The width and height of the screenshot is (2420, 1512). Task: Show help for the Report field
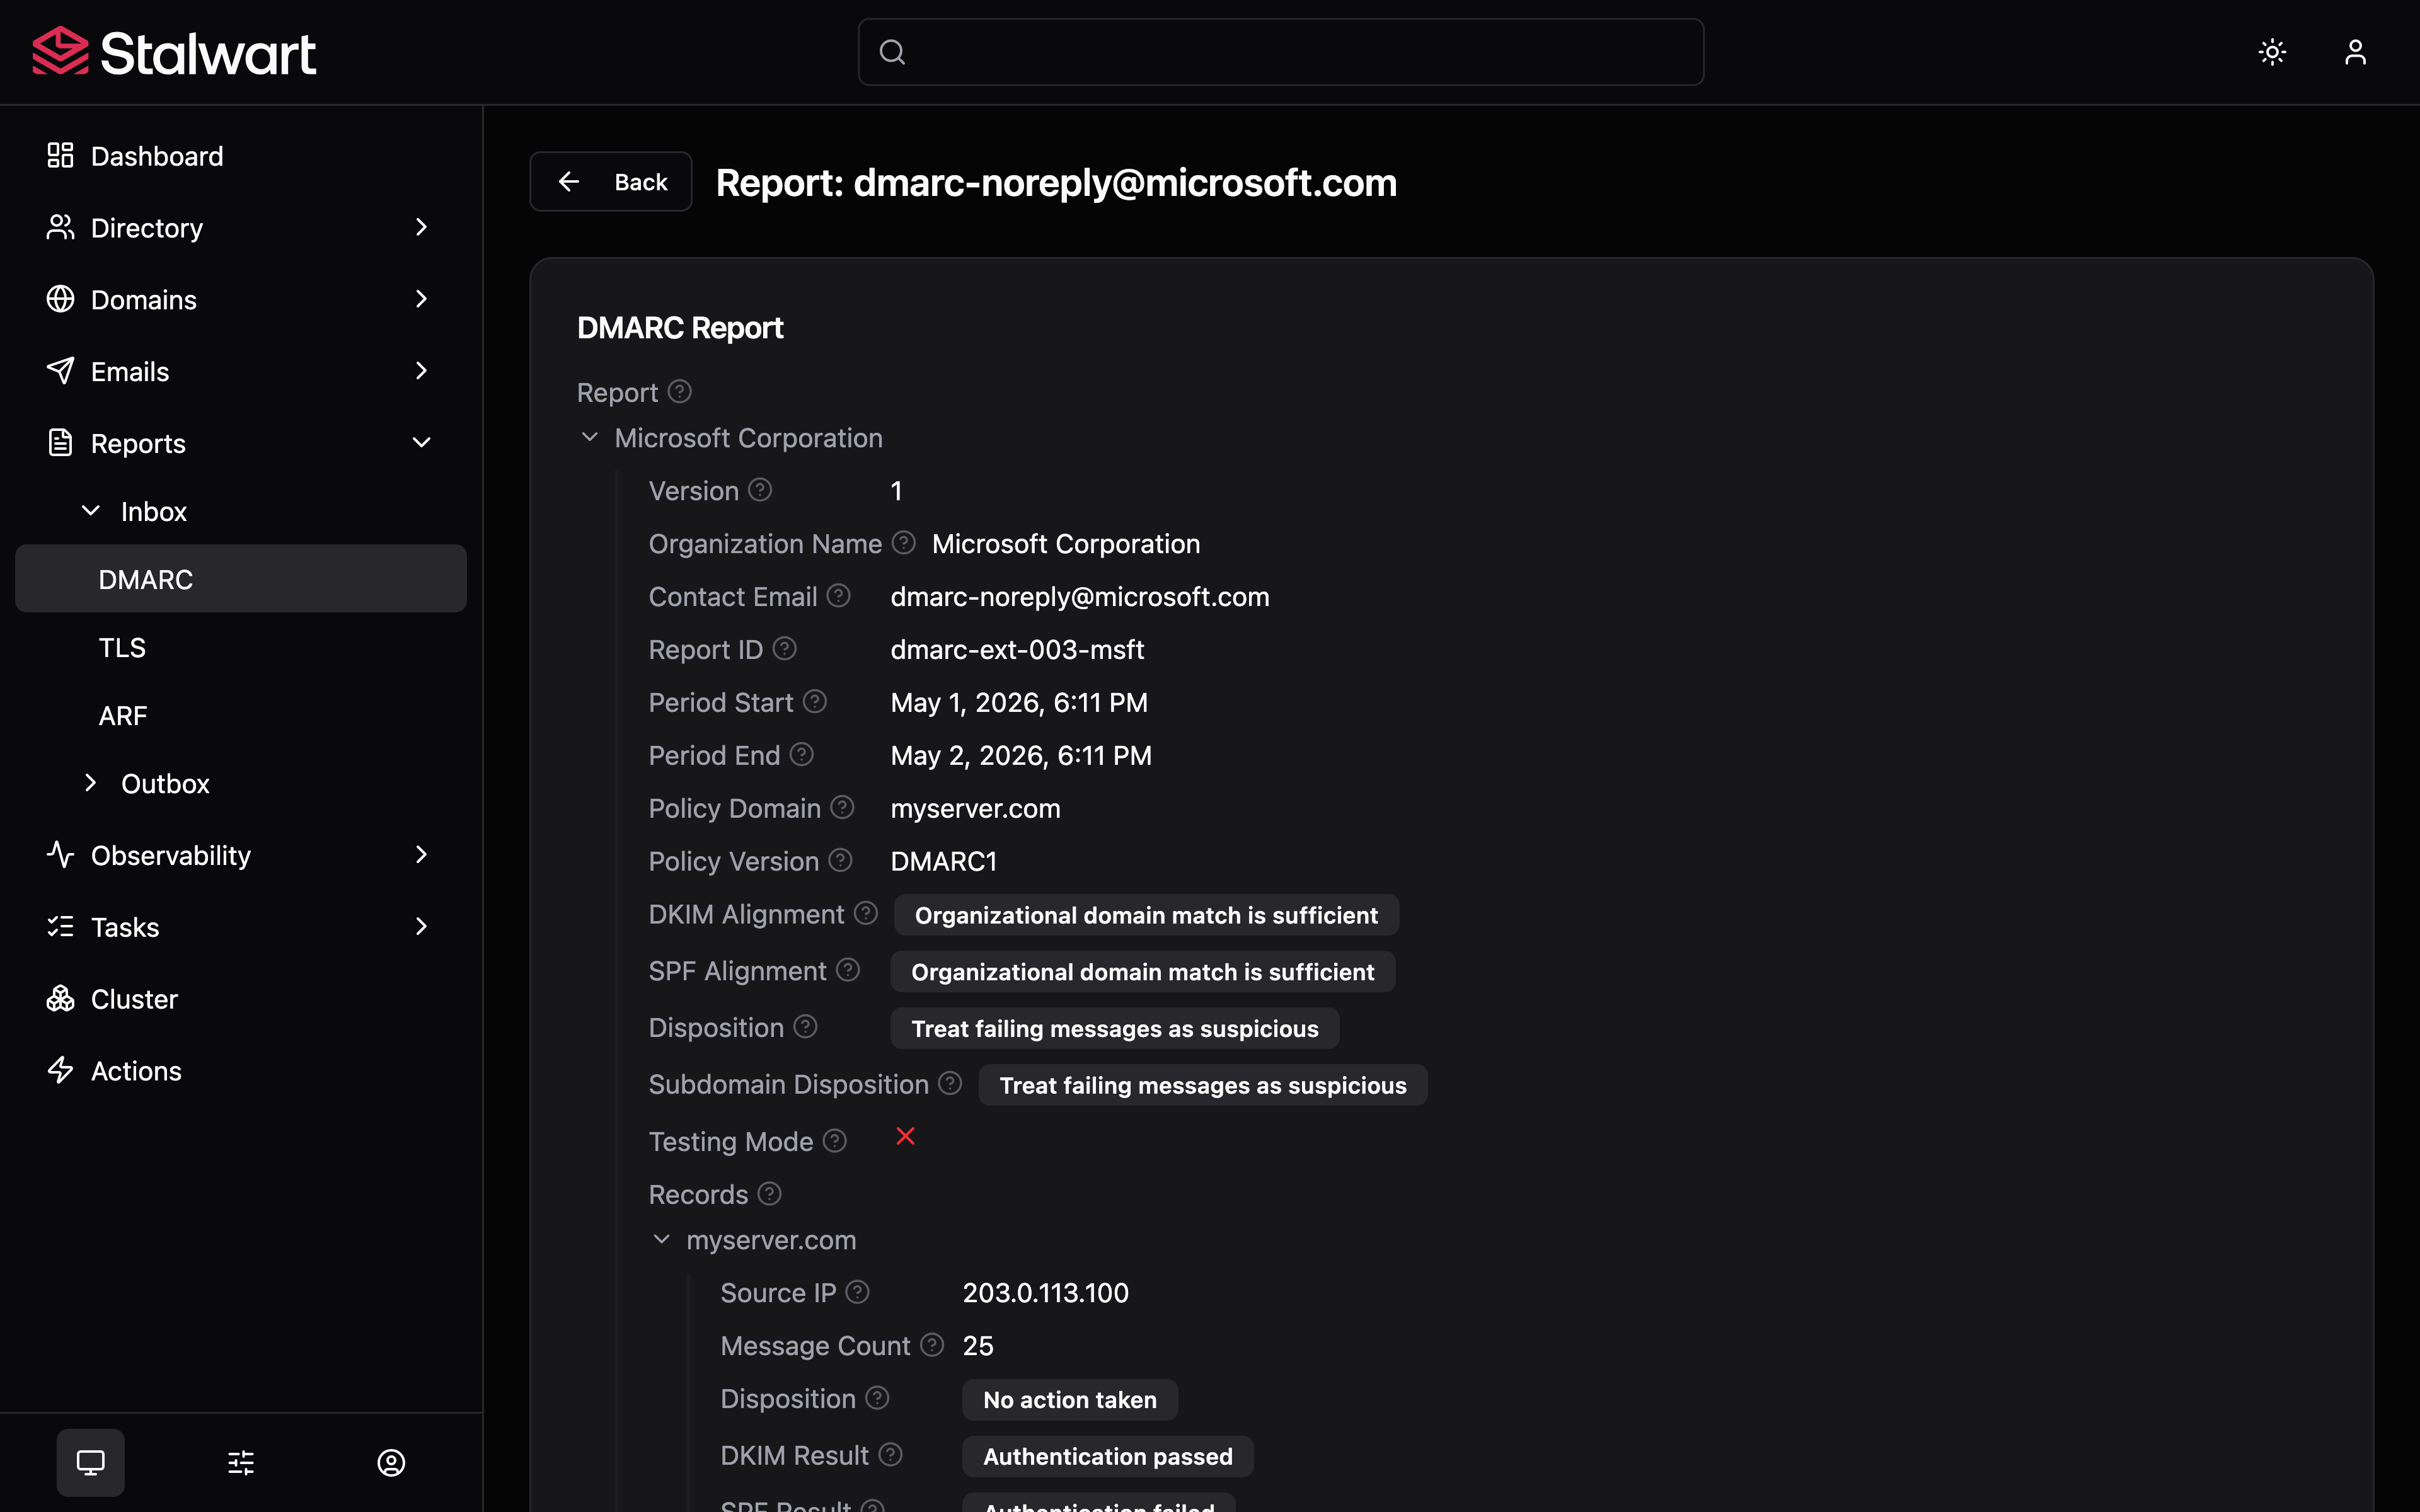click(680, 392)
